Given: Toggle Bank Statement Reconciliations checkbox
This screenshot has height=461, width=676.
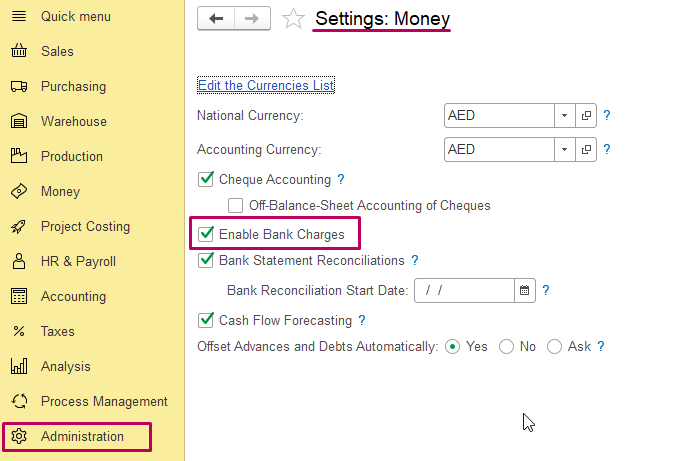Looking at the screenshot, I should pos(207,260).
